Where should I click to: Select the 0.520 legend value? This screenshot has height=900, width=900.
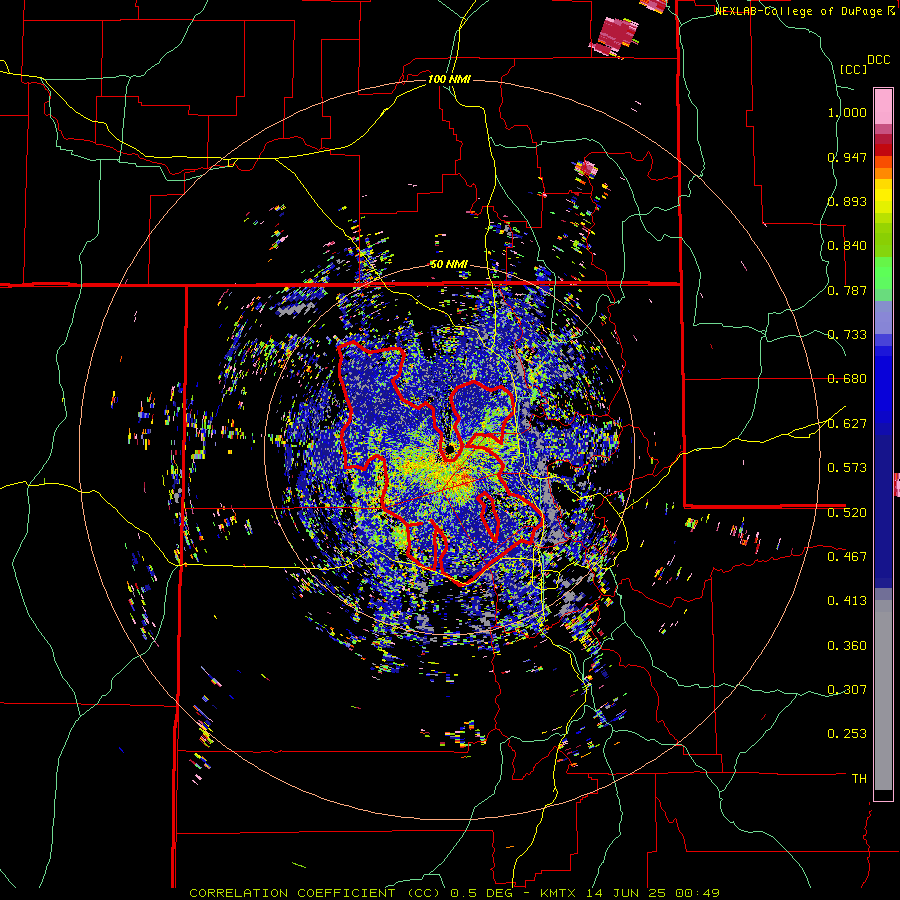click(847, 512)
